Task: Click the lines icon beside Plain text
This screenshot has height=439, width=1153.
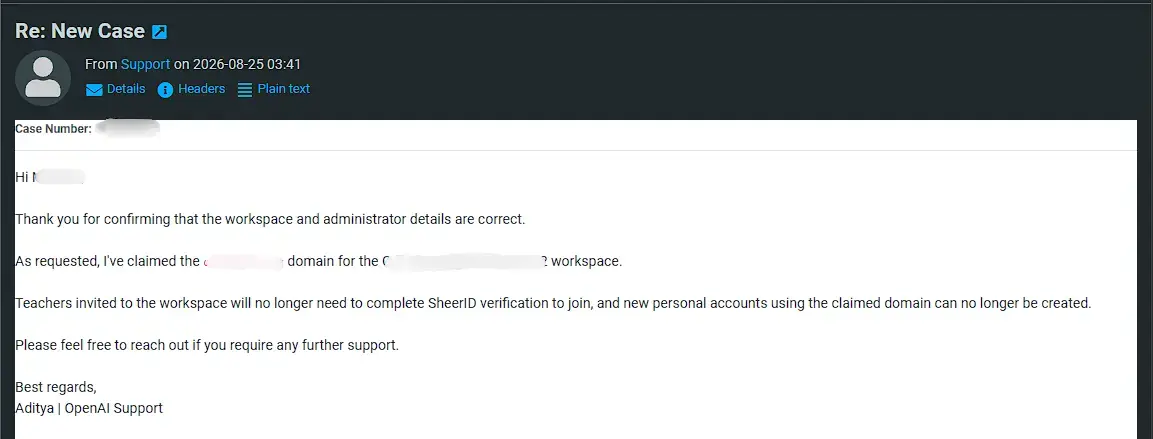Action: click(245, 90)
